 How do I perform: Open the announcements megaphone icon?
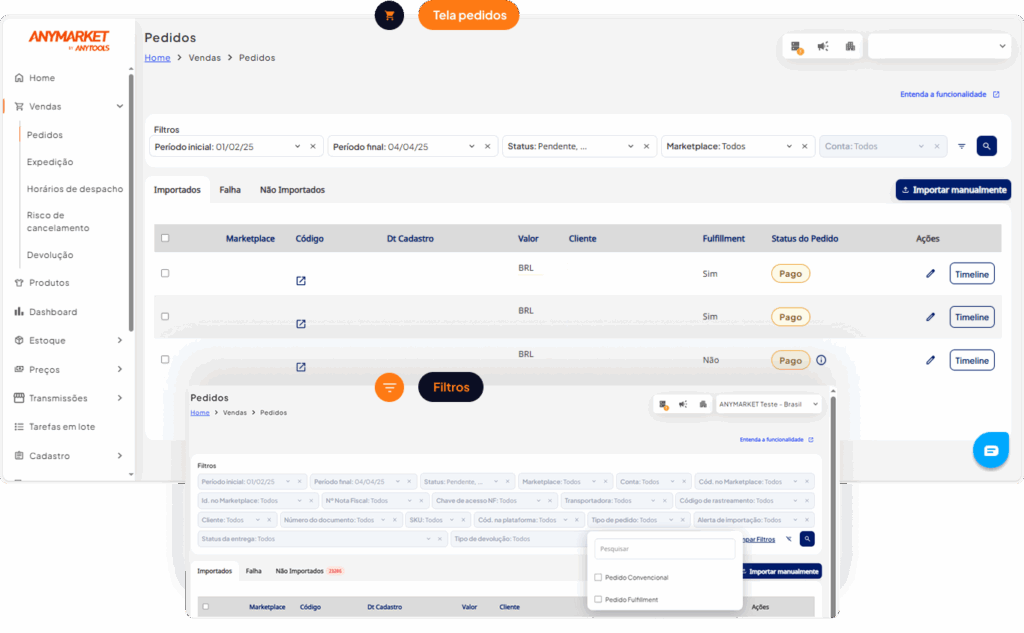(x=823, y=46)
